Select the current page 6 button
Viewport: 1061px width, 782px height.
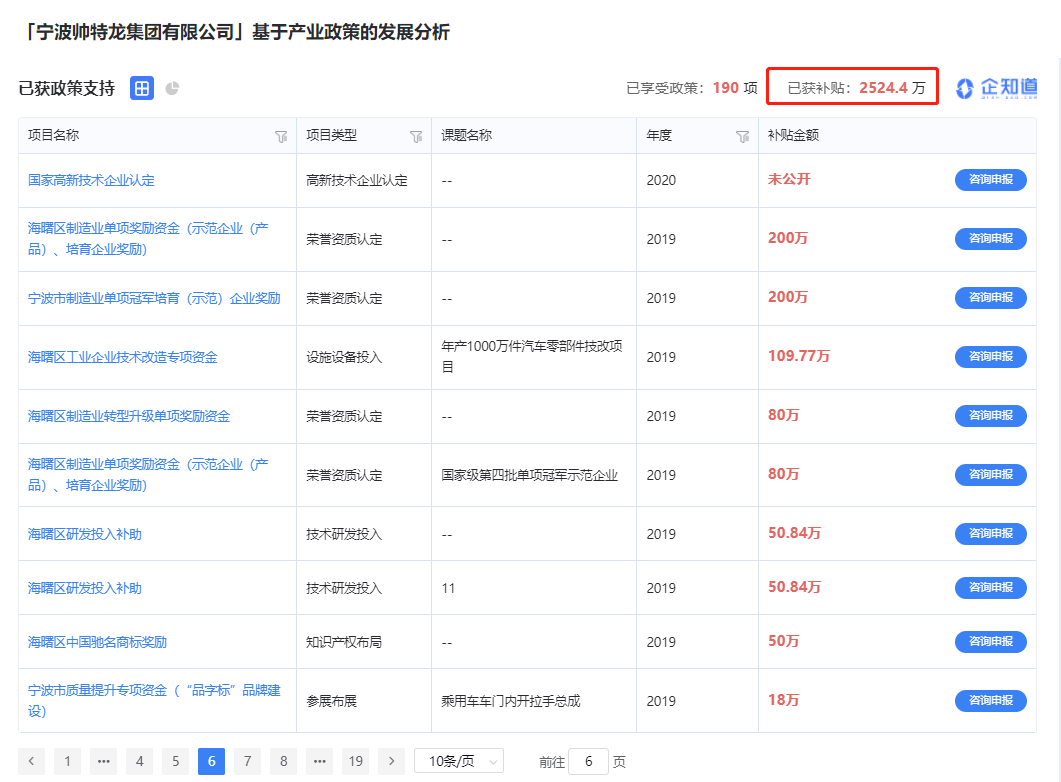[x=211, y=761]
